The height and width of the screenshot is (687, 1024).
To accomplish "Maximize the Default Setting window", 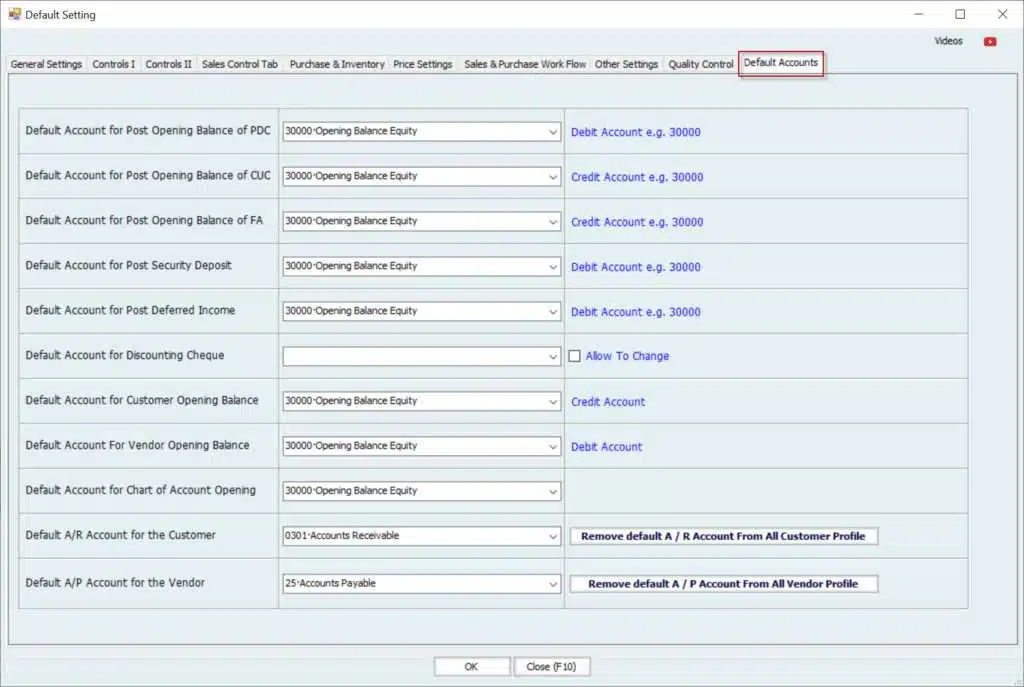I will 960,14.
